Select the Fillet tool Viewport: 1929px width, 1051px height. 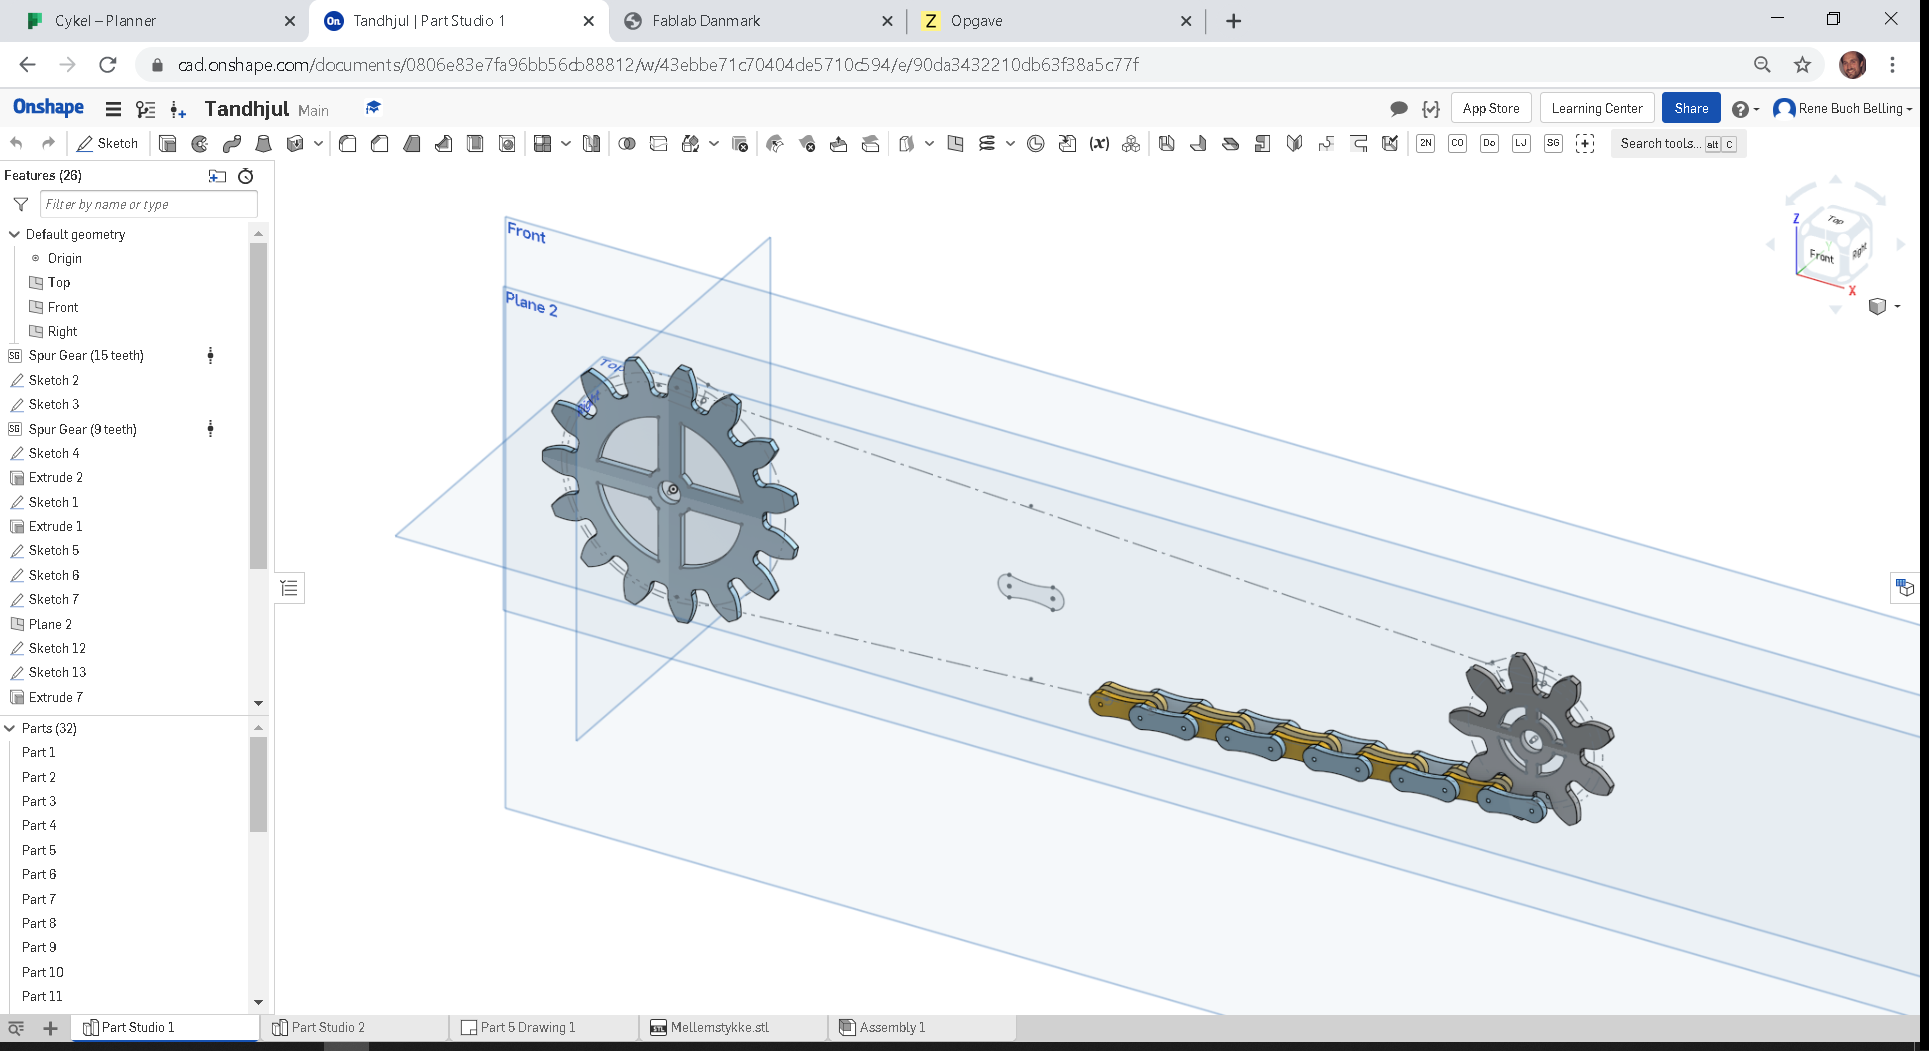tap(348, 144)
